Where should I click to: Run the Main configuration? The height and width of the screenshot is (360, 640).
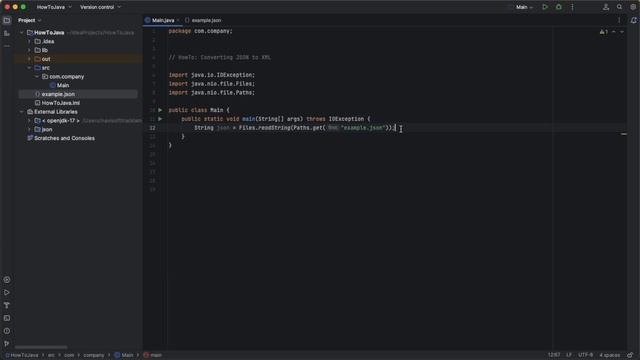(x=545, y=7)
